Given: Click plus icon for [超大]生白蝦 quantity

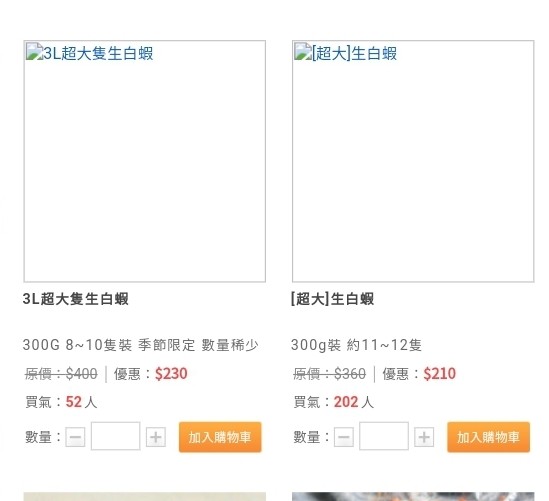Looking at the screenshot, I should click(x=424, y=437).
